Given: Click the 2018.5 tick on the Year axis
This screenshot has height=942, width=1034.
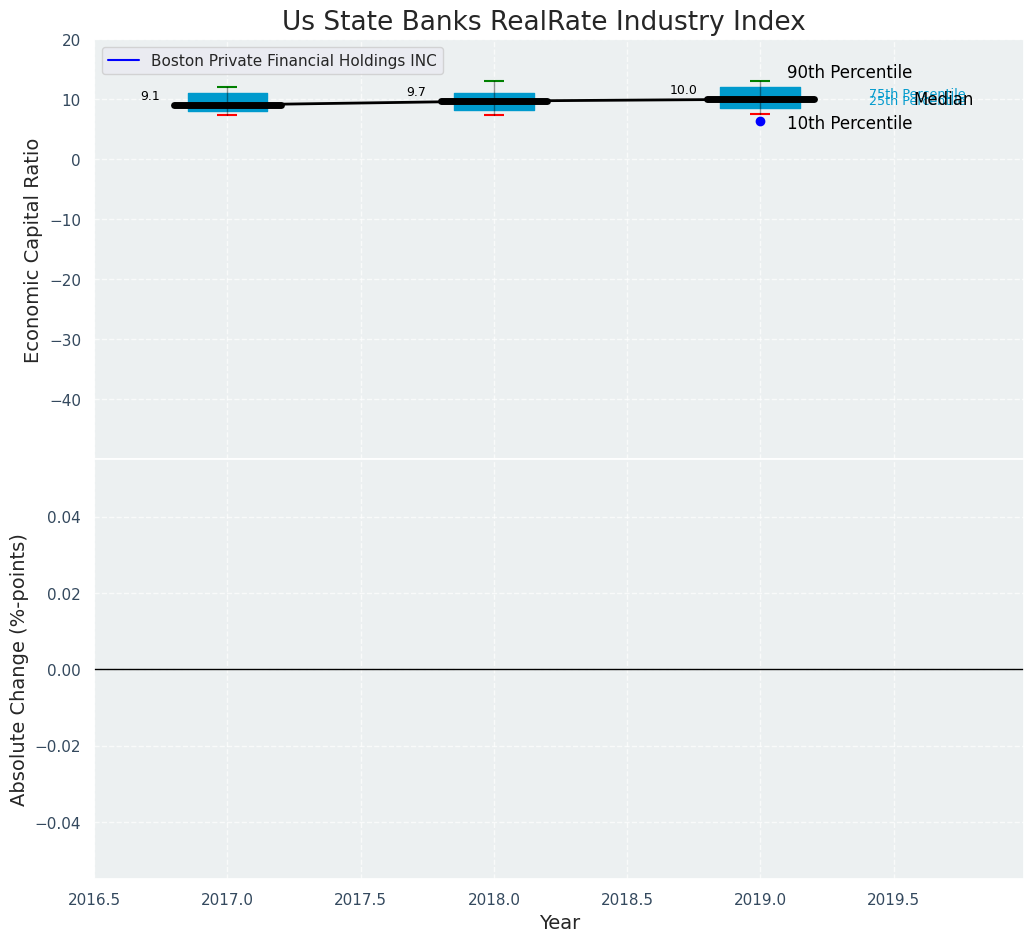Looking at the screenshot, I should tap(627, 900).
